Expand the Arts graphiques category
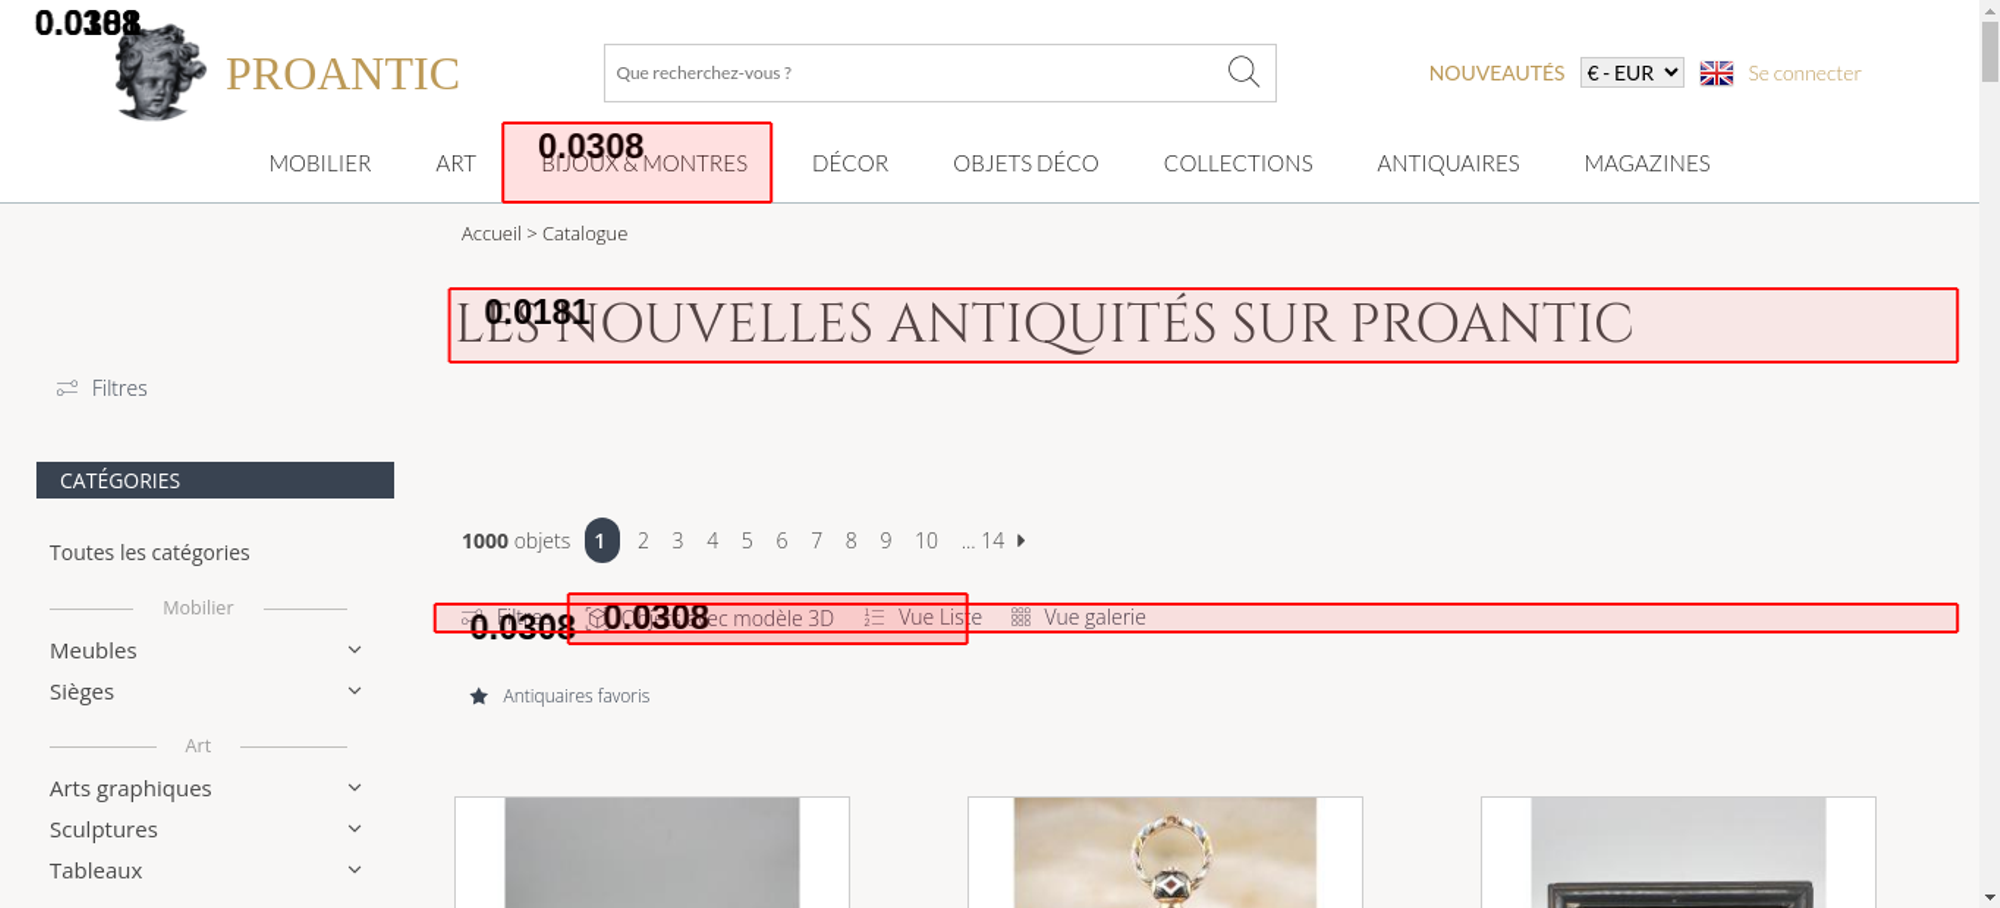 354,788
